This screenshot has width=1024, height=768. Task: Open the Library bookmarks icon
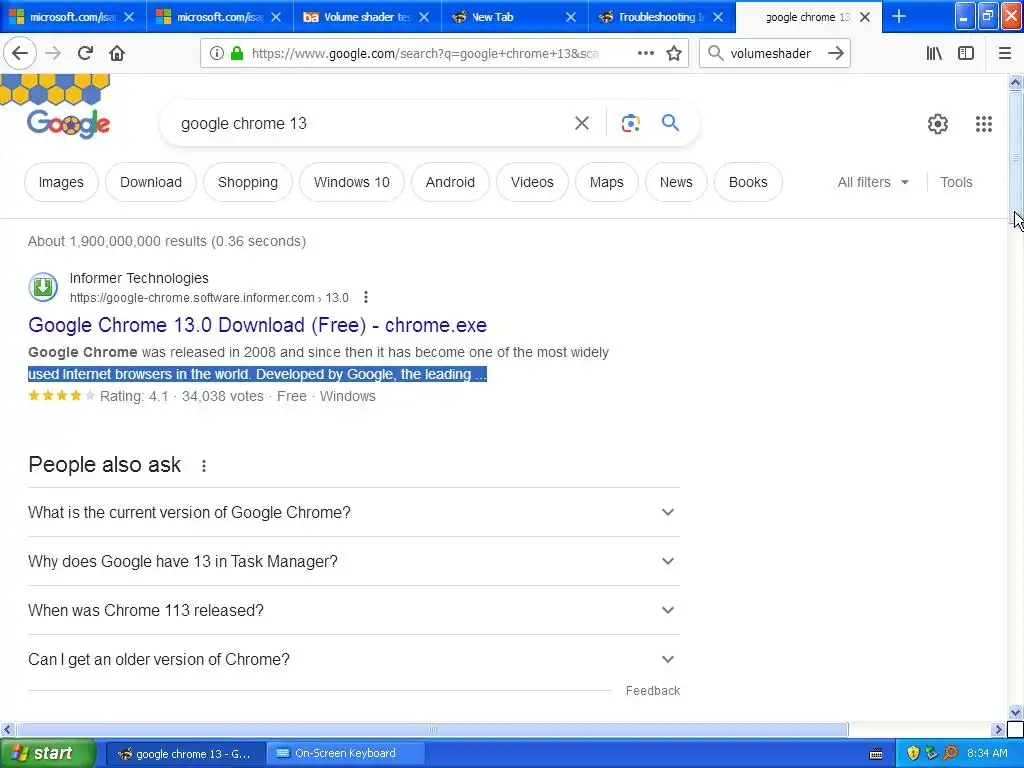click(934, 54)
